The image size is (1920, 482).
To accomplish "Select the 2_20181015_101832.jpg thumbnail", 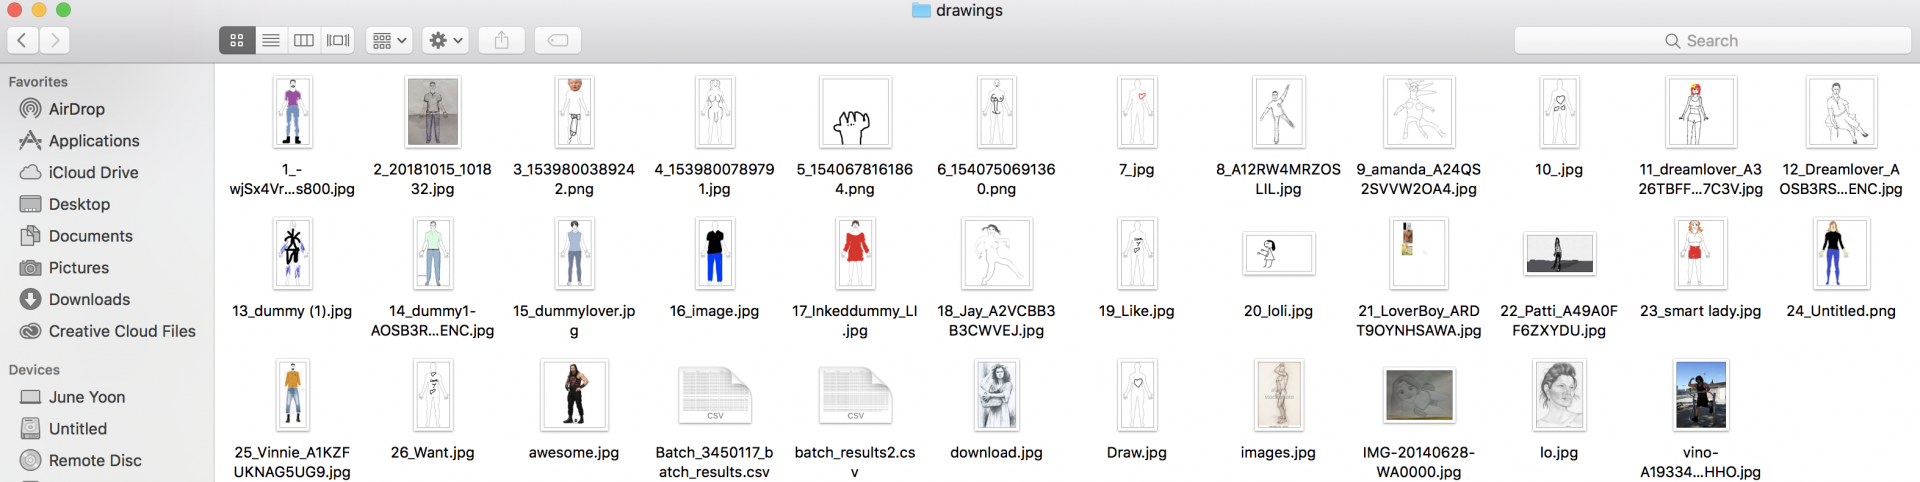I will [432, 112].
